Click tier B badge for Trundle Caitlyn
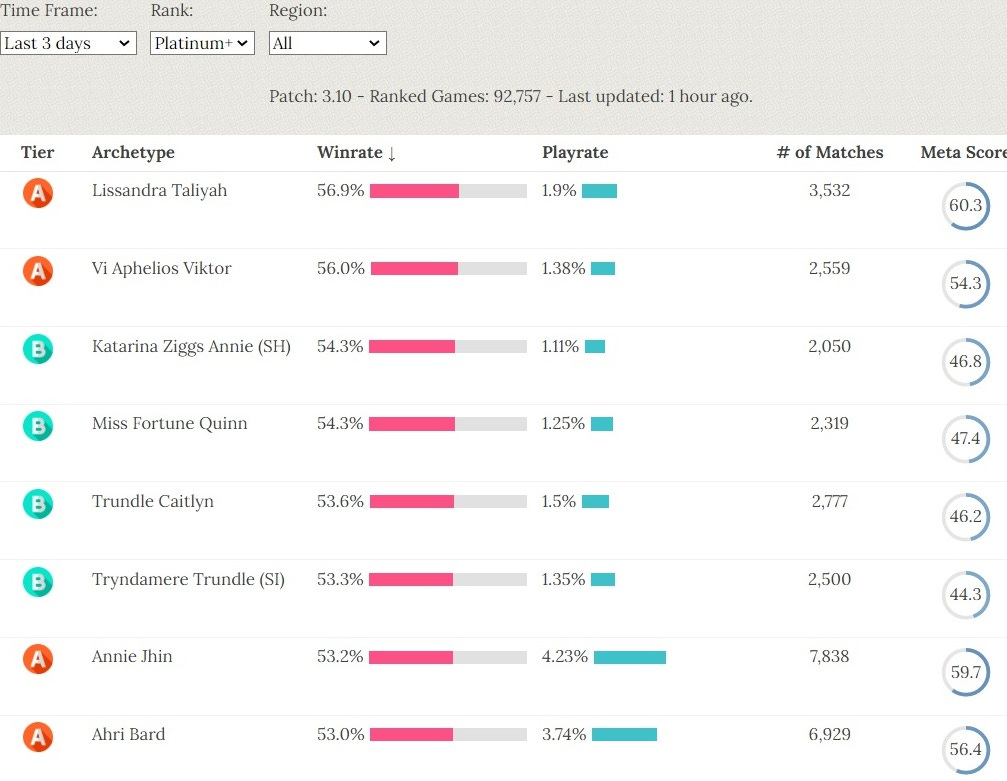Viewport: 1007px width, 781px height. (x=38, y=504)
